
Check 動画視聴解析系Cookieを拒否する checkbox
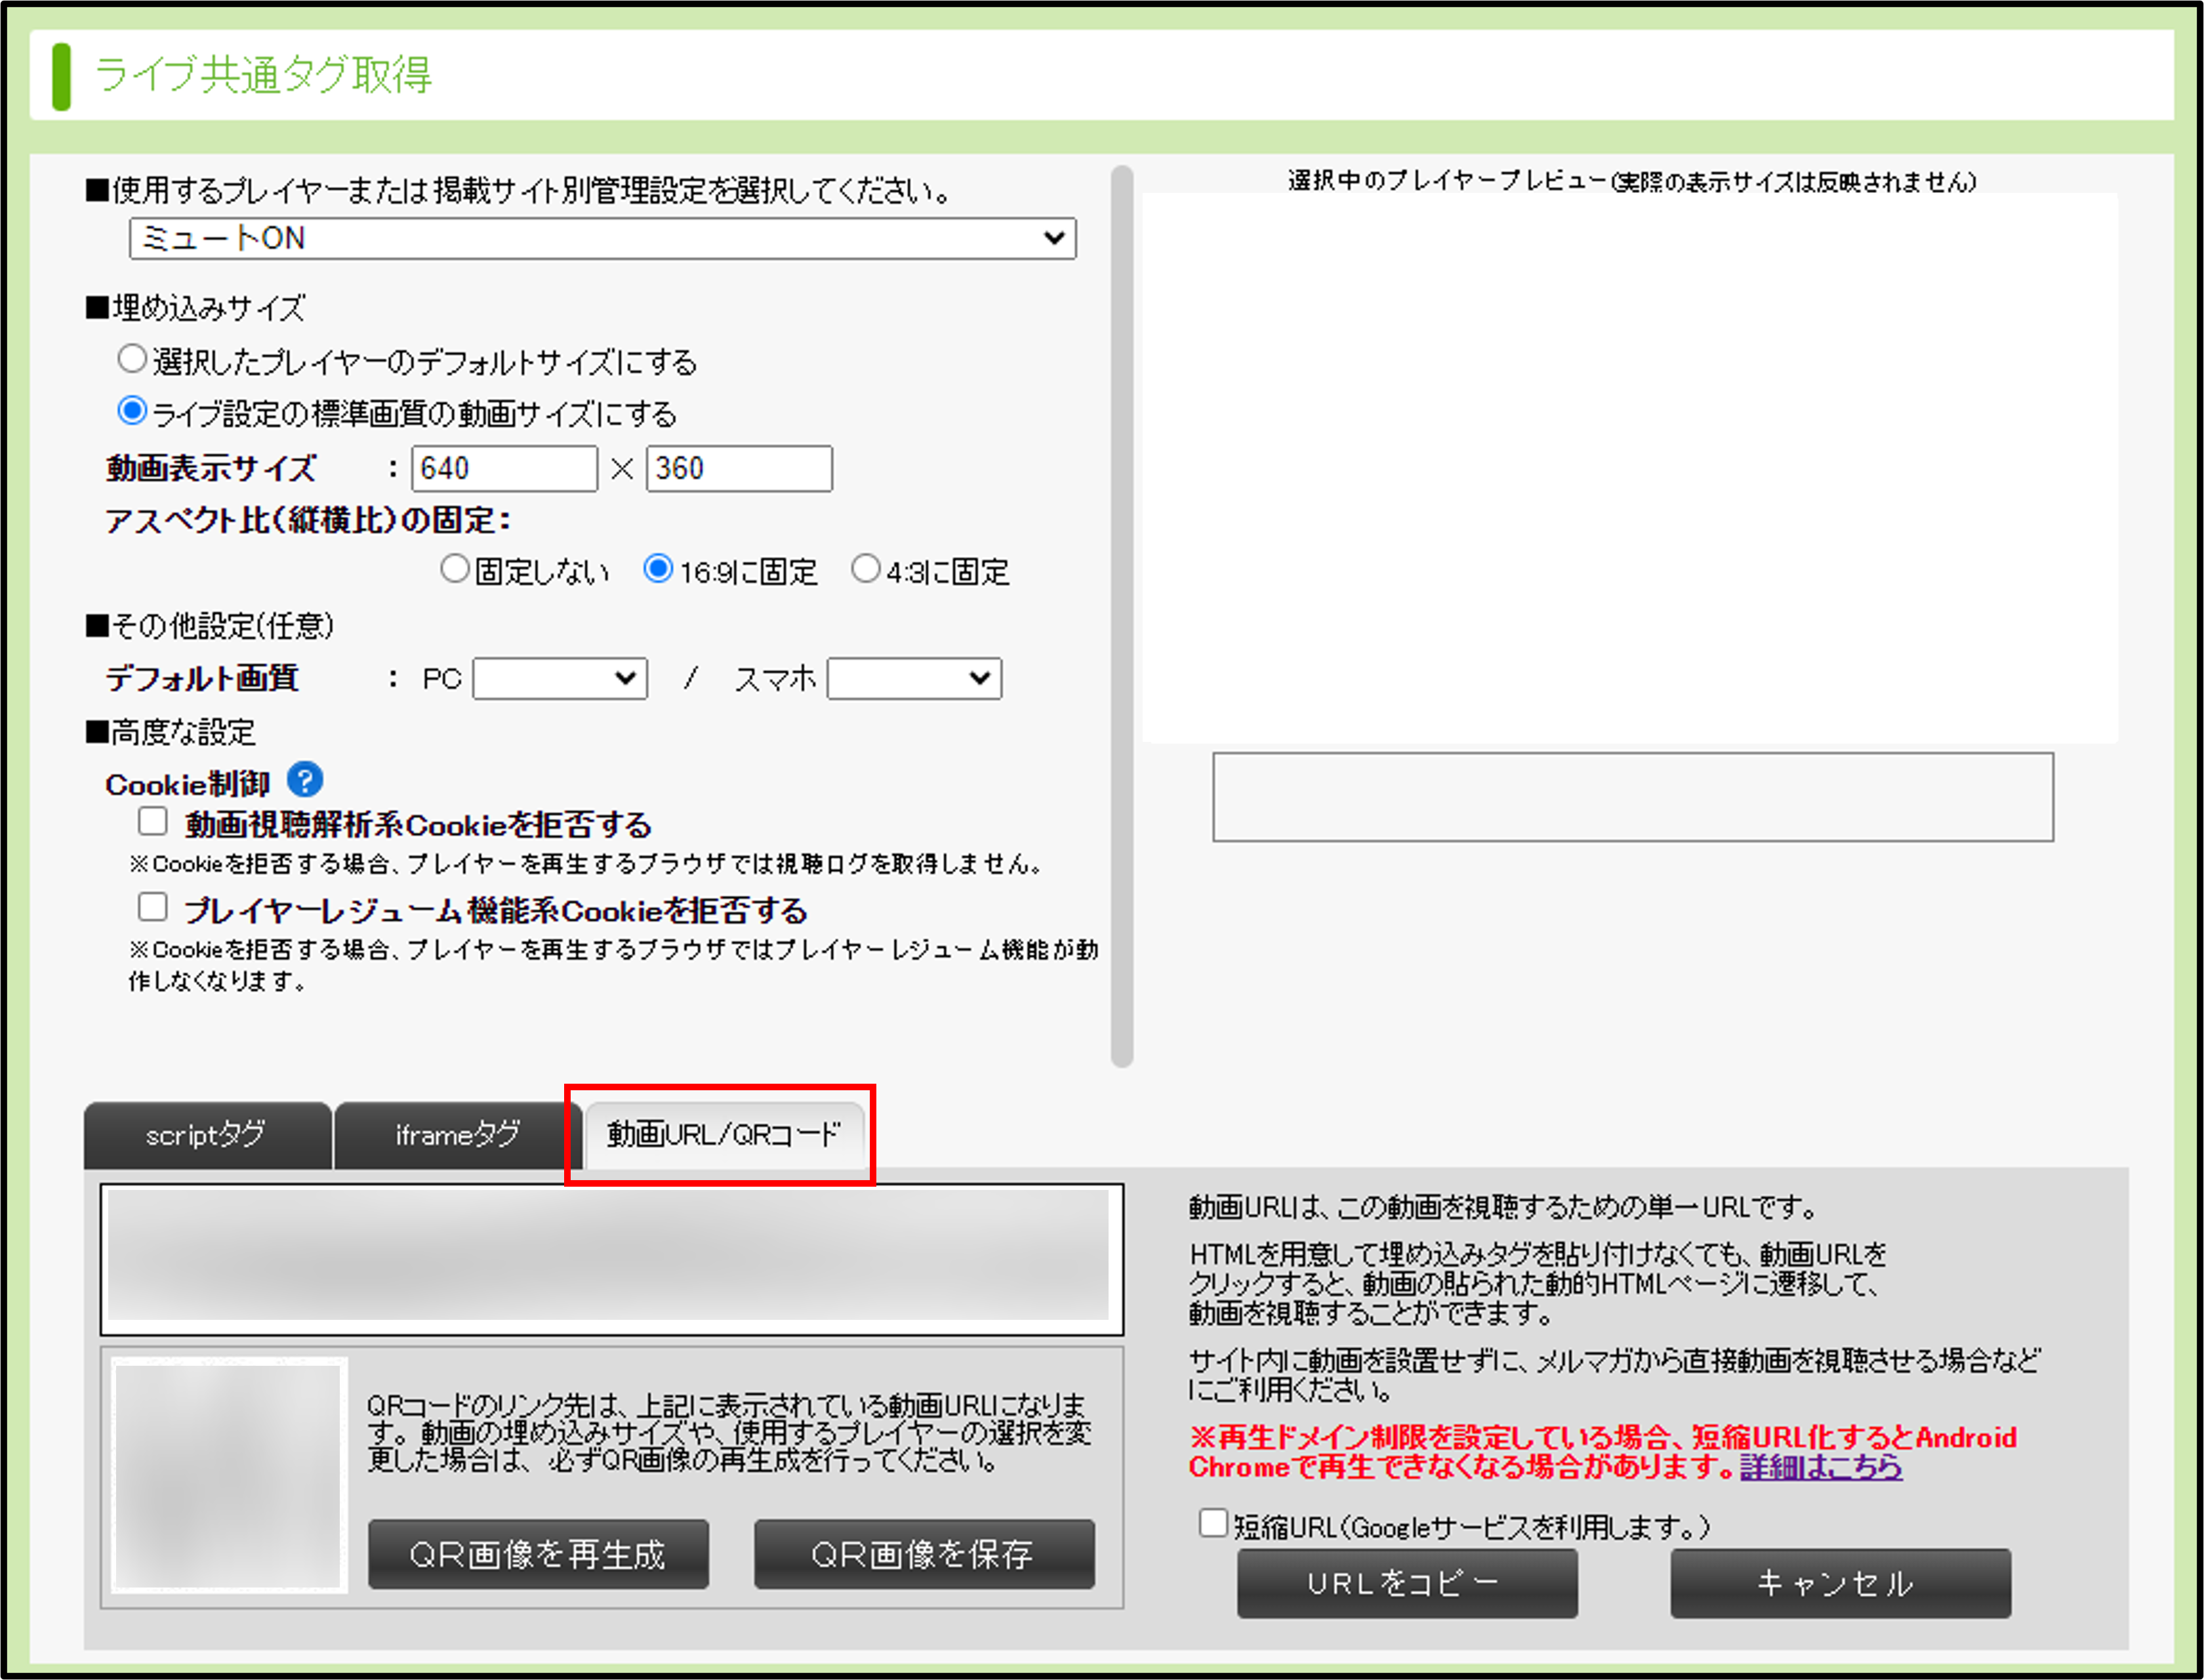point(153,821)
